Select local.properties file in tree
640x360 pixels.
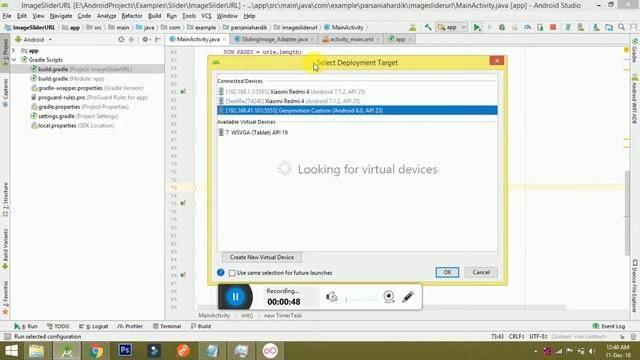pos(72,125)
